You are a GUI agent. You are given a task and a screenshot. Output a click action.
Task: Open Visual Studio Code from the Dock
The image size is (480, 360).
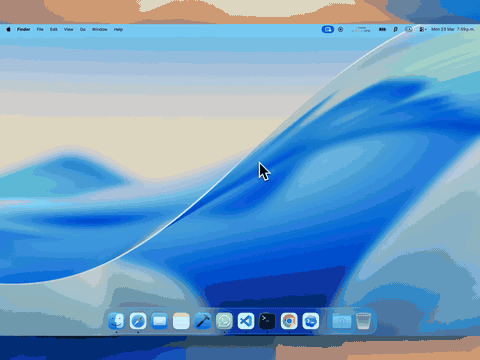point(246,321)
